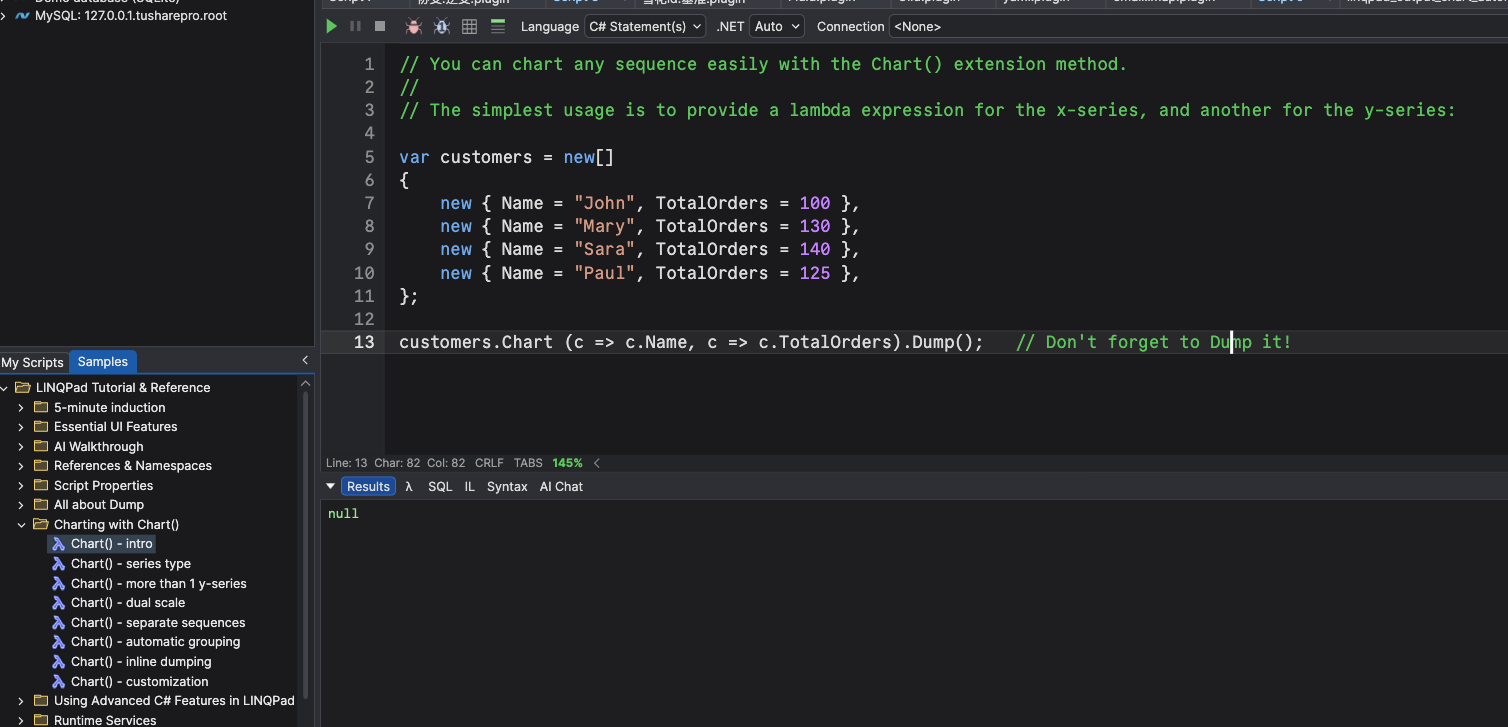The image size is (1508, 727).
Task: Click the stop execution square icon
Action: pos(380,26)
